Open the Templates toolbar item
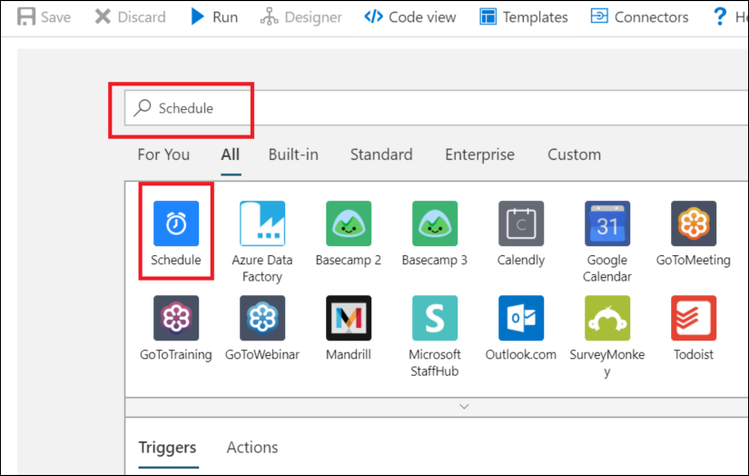Screen dimensions: 749x476 point(524,17)
